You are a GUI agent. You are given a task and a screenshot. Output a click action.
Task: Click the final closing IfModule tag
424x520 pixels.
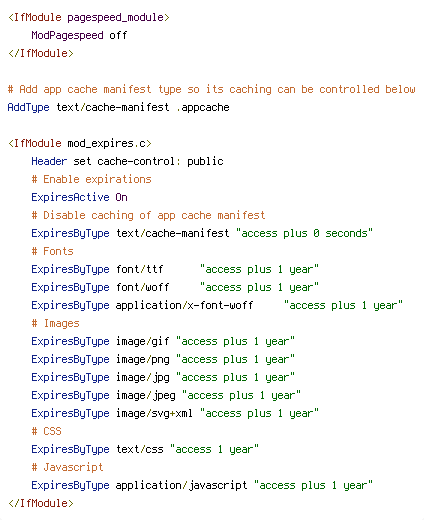(41, 503)
